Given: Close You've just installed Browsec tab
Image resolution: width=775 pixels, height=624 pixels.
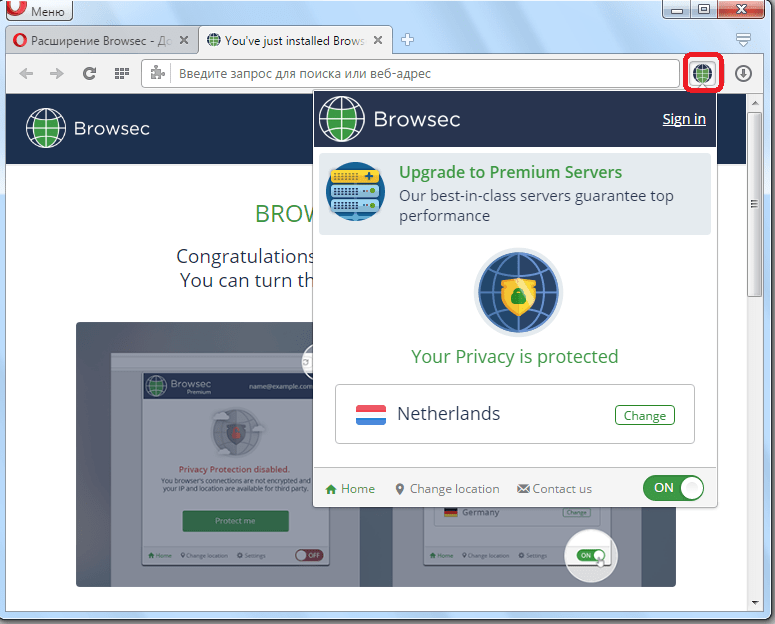Looking at the screenshot, I should (x=378, y=40).
